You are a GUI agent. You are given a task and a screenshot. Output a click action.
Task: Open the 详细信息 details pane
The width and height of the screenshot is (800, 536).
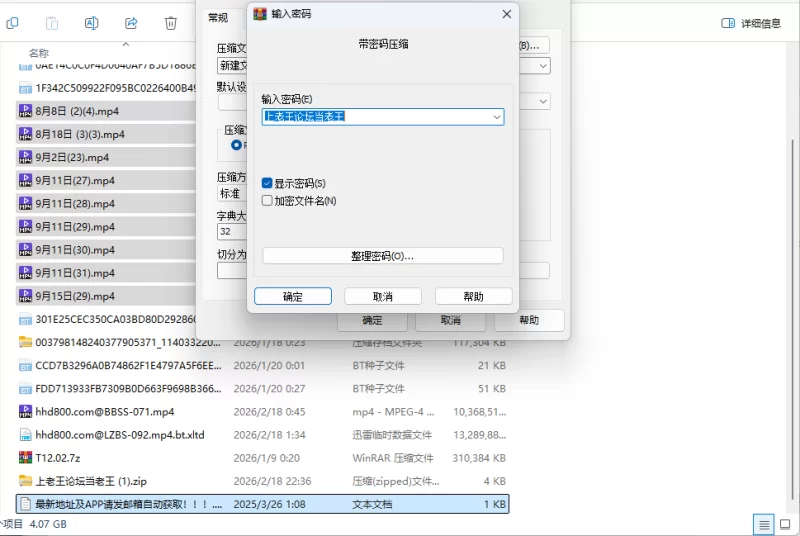pos(750,23)
